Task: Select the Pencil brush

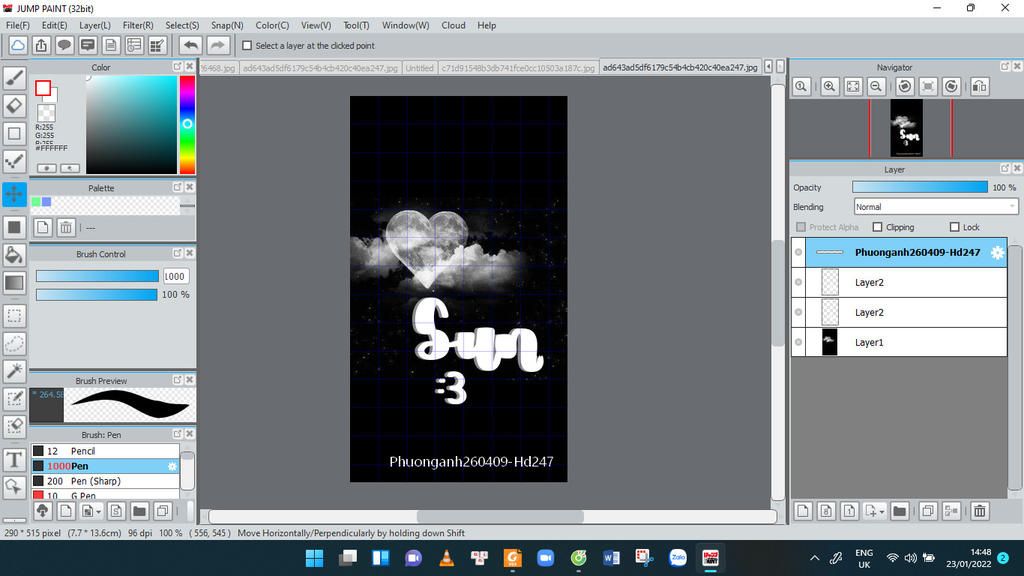Action: pos(105,451)
